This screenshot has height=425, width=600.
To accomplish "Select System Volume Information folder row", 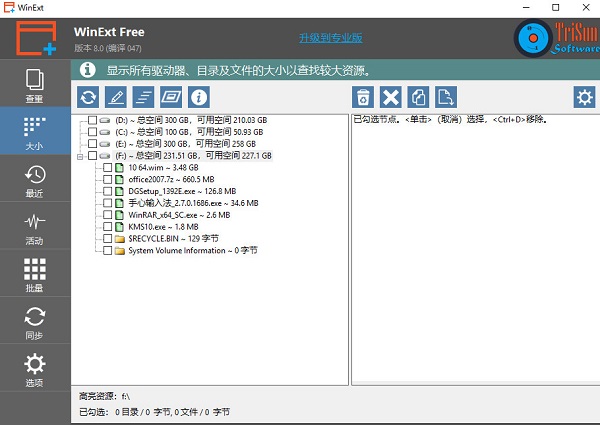I will [x=193, y=251].
